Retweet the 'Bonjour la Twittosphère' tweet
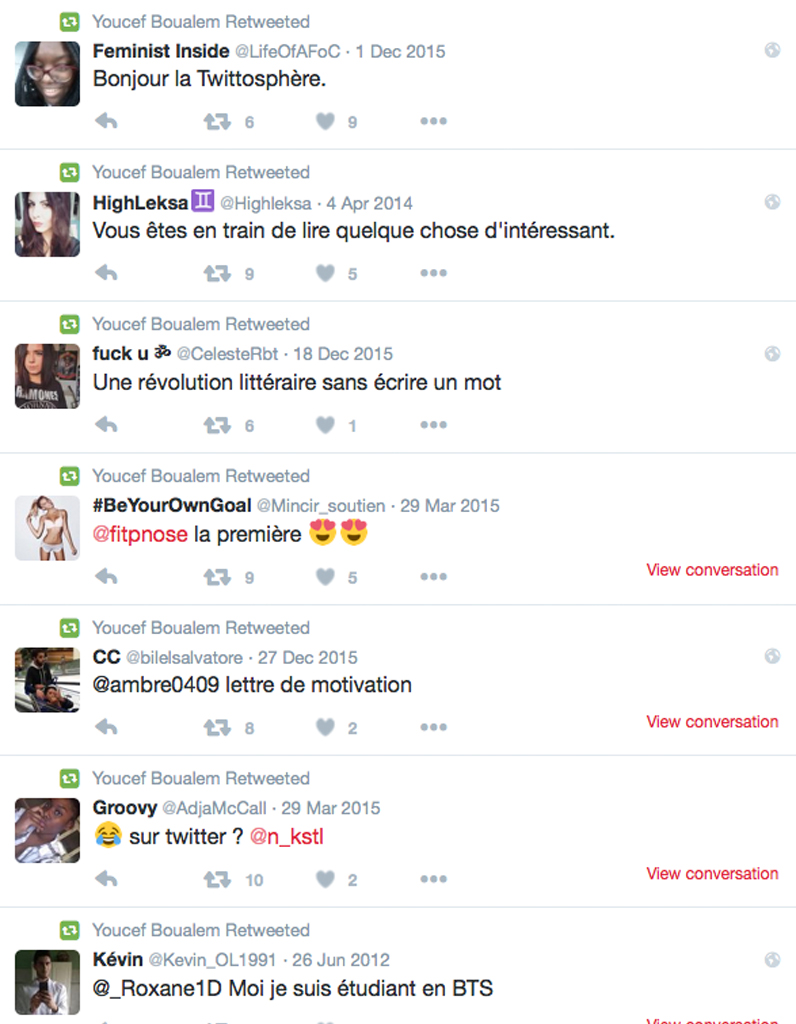Viewport: 796px width, 1024px height. coord(217,121)
